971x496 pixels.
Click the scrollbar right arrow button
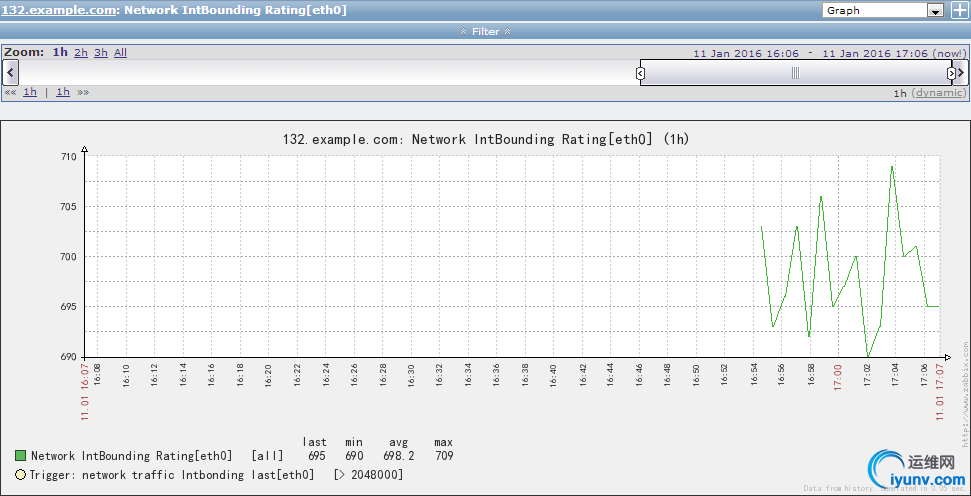click(961, 72)
